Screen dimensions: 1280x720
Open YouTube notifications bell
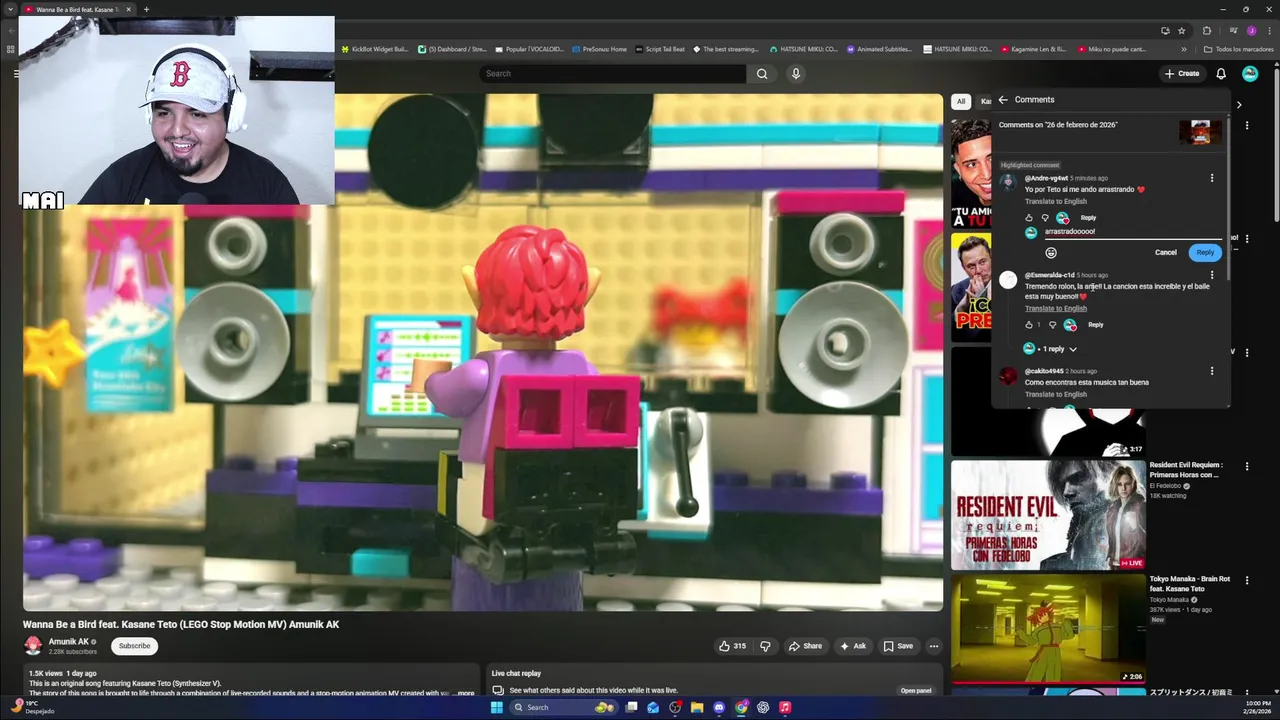click(1221, 73)
